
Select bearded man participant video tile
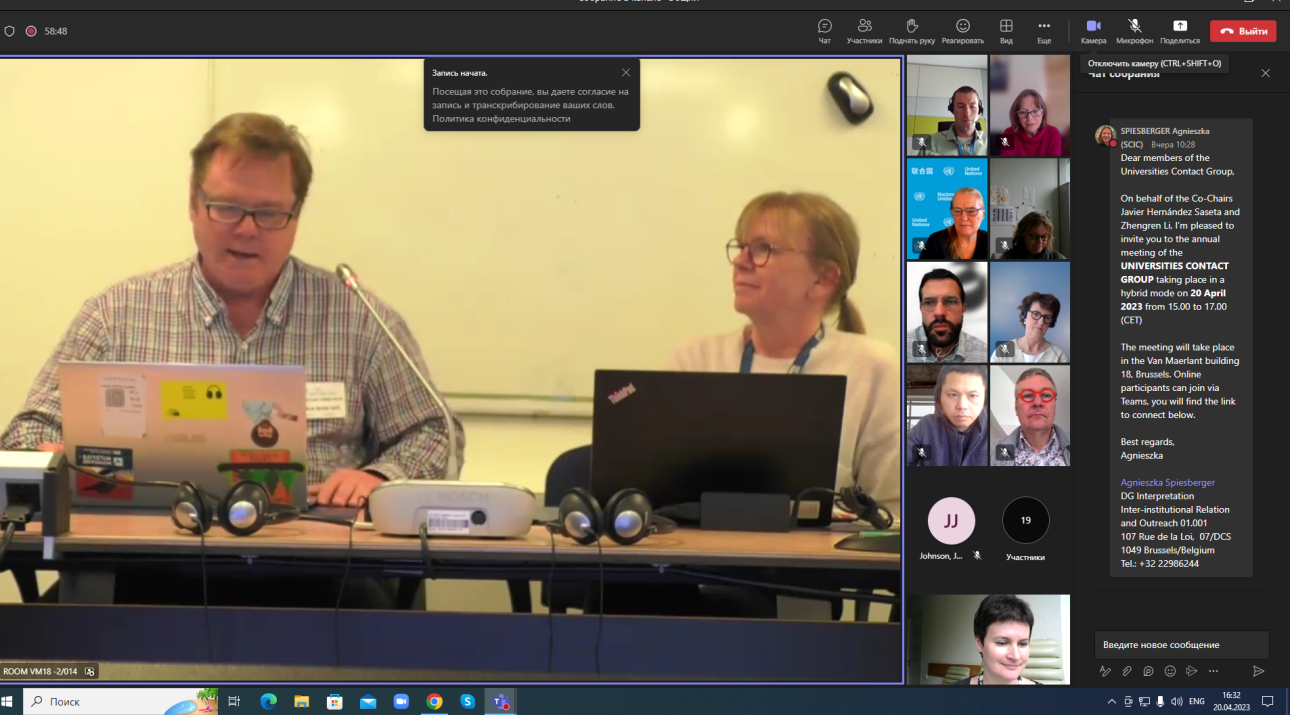click(x=947, y=312)
